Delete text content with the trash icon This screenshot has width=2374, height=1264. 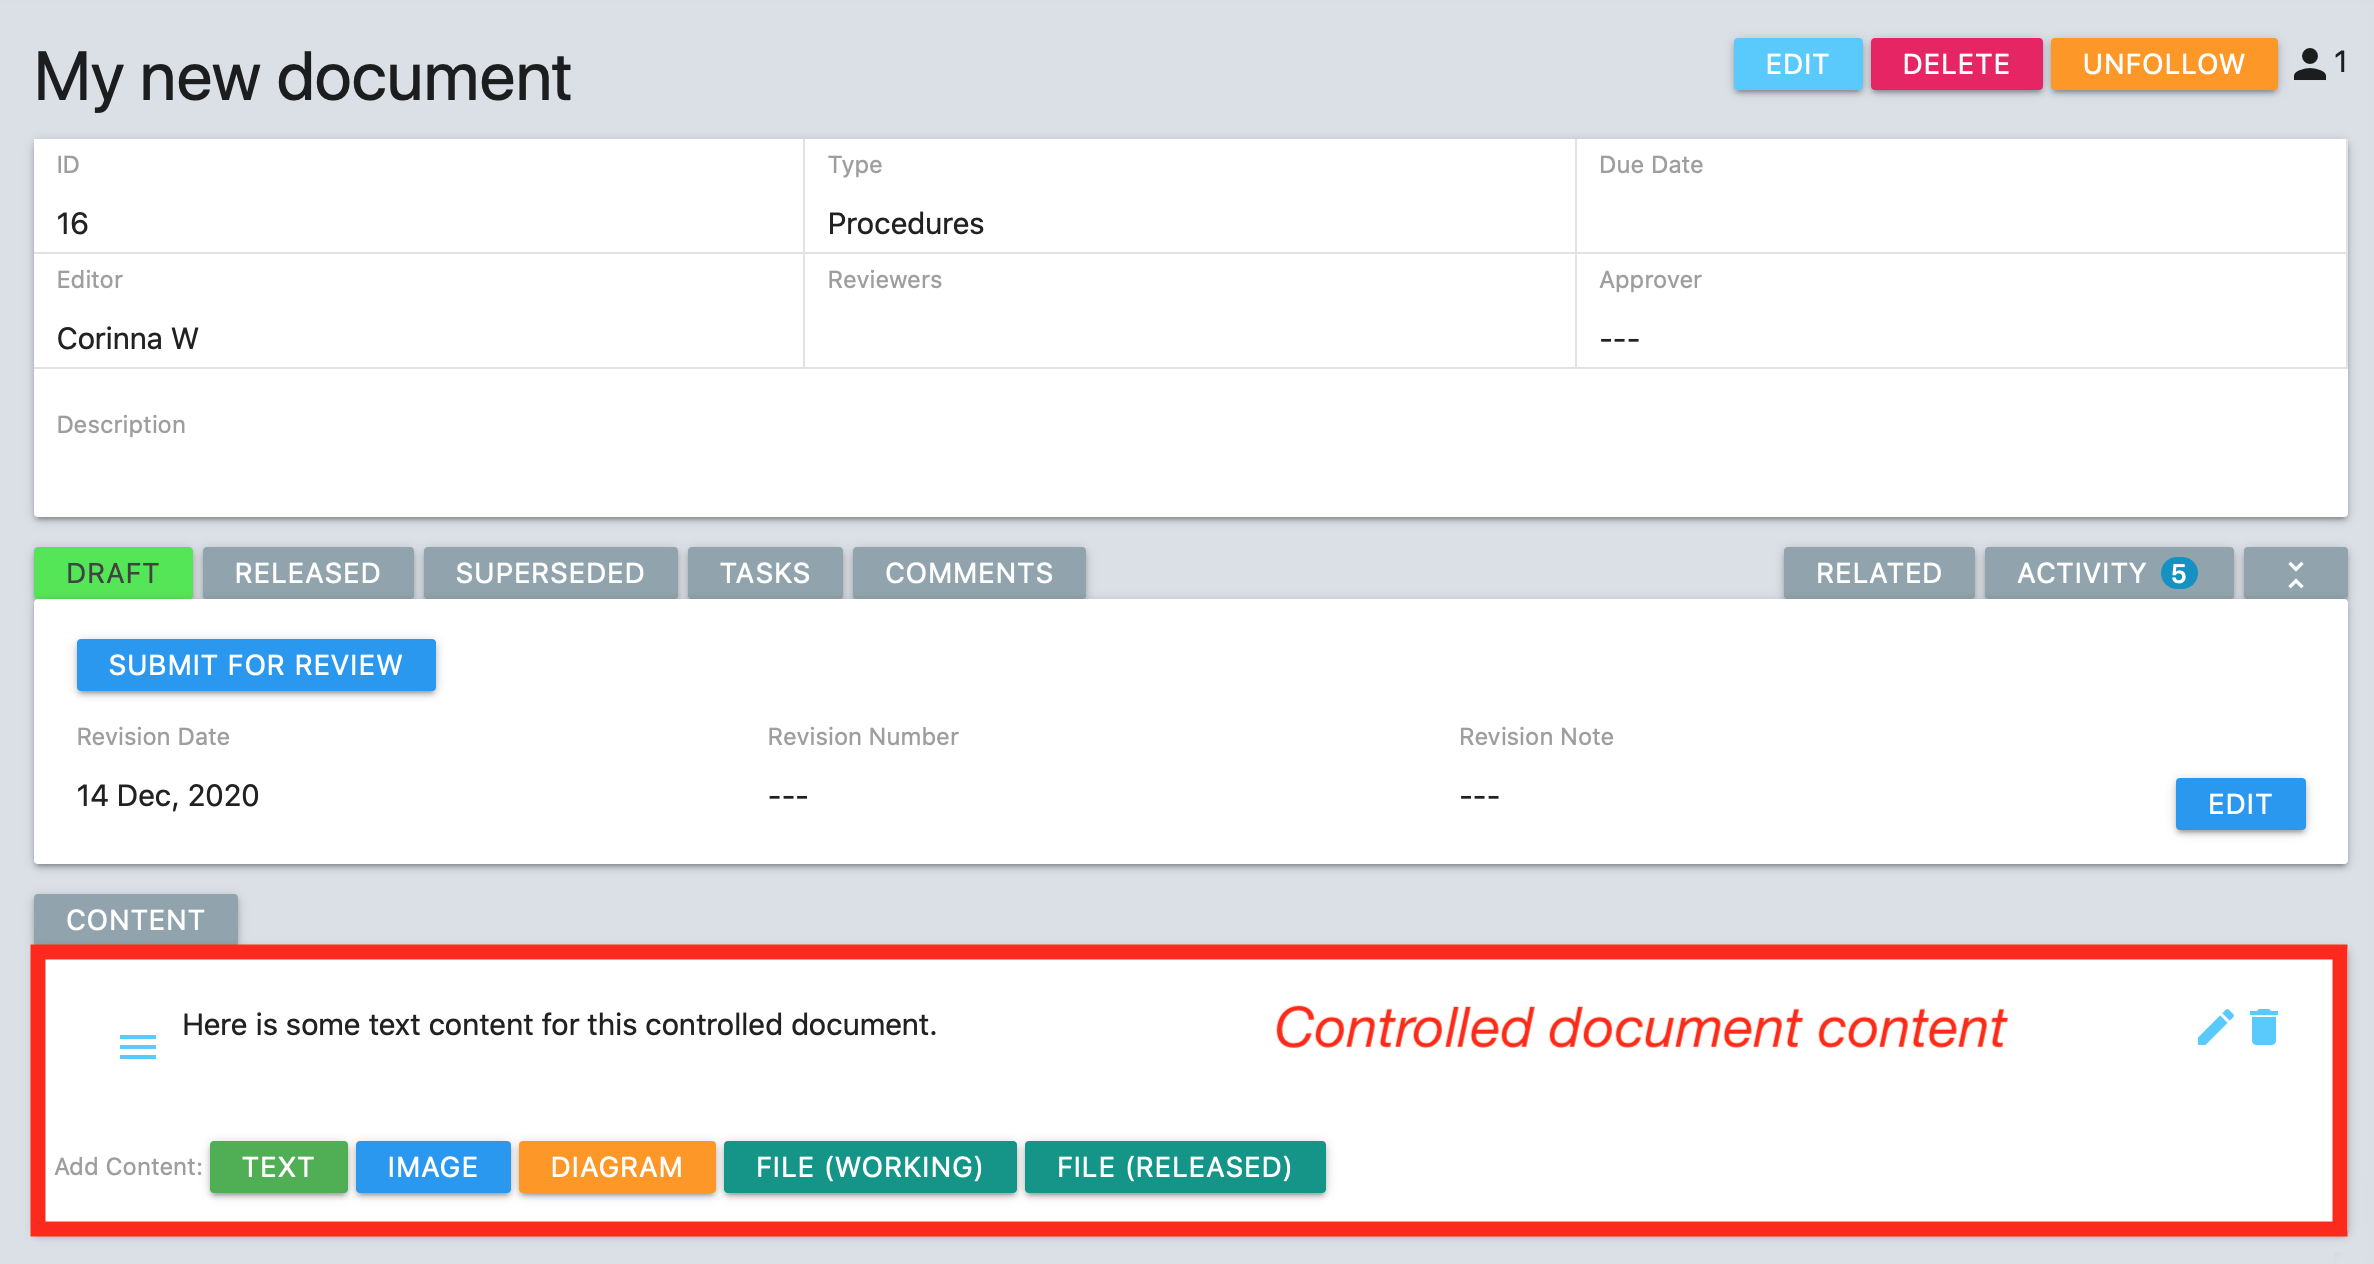point(2264,1027)
